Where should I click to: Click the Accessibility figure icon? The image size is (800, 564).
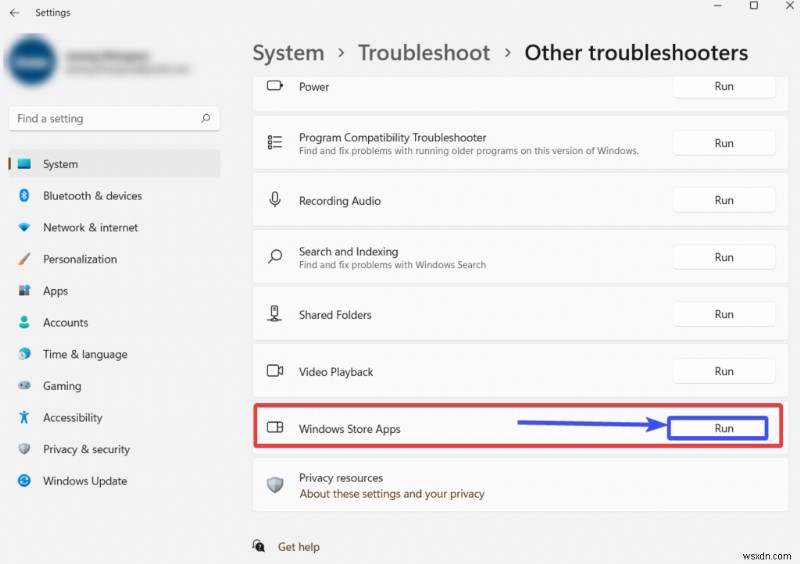24,417
